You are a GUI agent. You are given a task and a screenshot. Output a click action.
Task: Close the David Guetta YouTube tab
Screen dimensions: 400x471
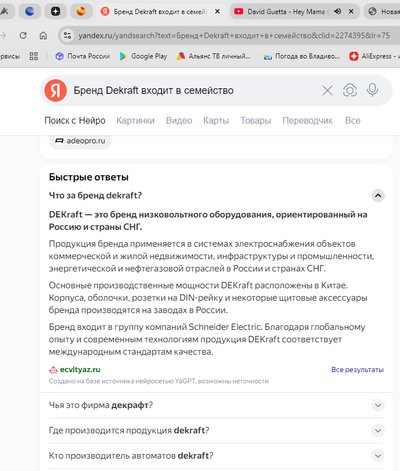pyautogui.click(x=351, y=12)
